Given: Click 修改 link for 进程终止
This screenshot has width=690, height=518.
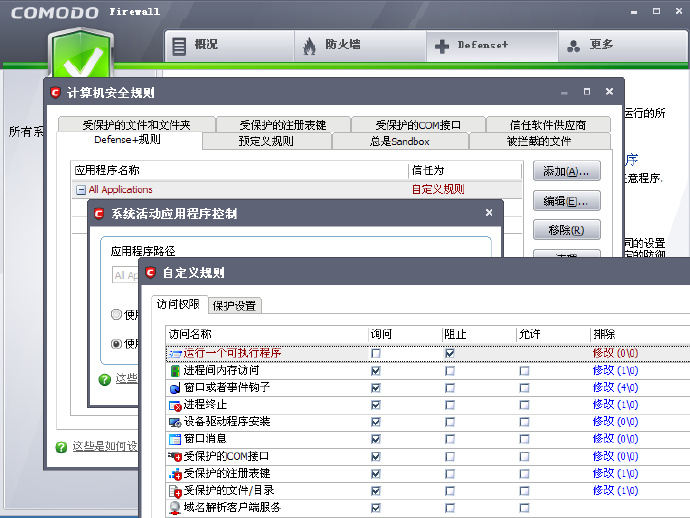Looking at the screenshot, I should pos(615,404).
